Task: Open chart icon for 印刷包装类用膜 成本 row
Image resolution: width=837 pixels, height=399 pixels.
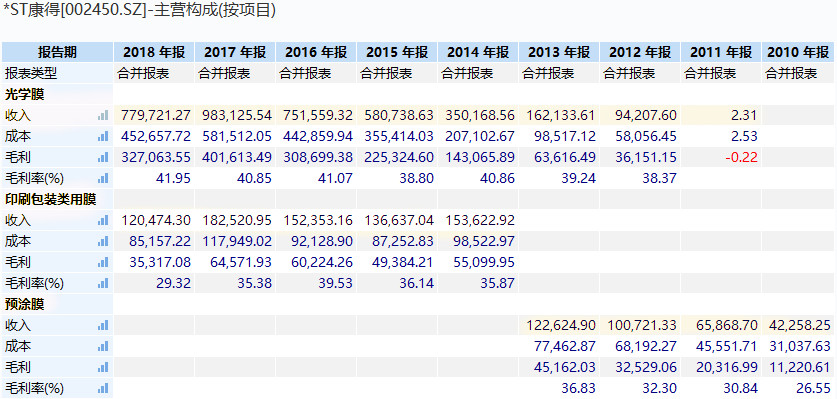Action: (x=103, y=241)
